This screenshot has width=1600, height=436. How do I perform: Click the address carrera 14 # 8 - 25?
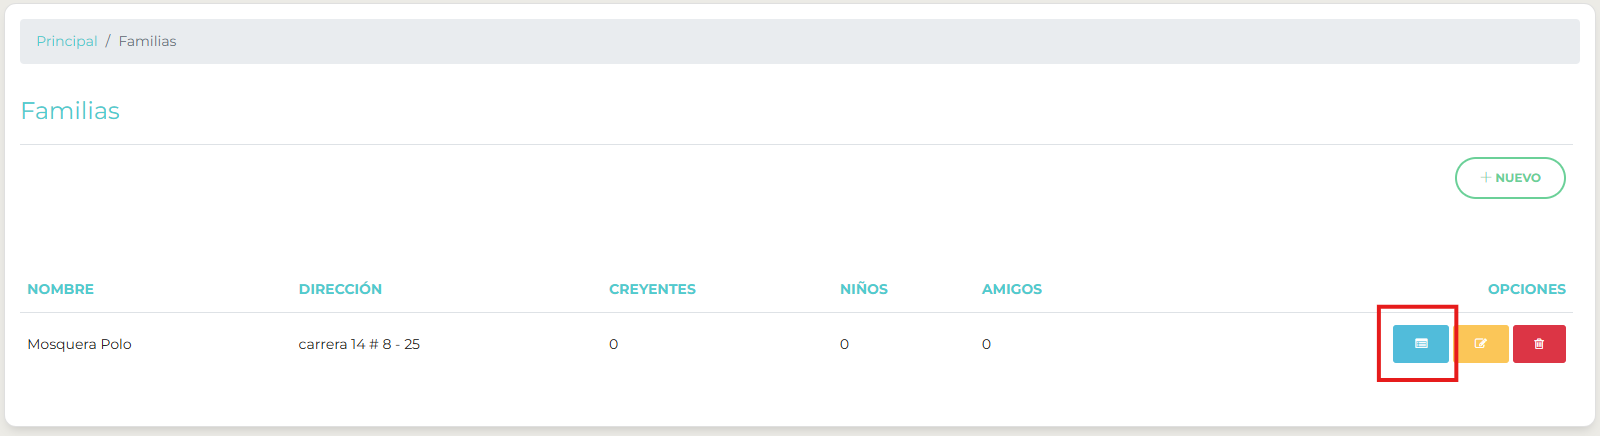359,344
